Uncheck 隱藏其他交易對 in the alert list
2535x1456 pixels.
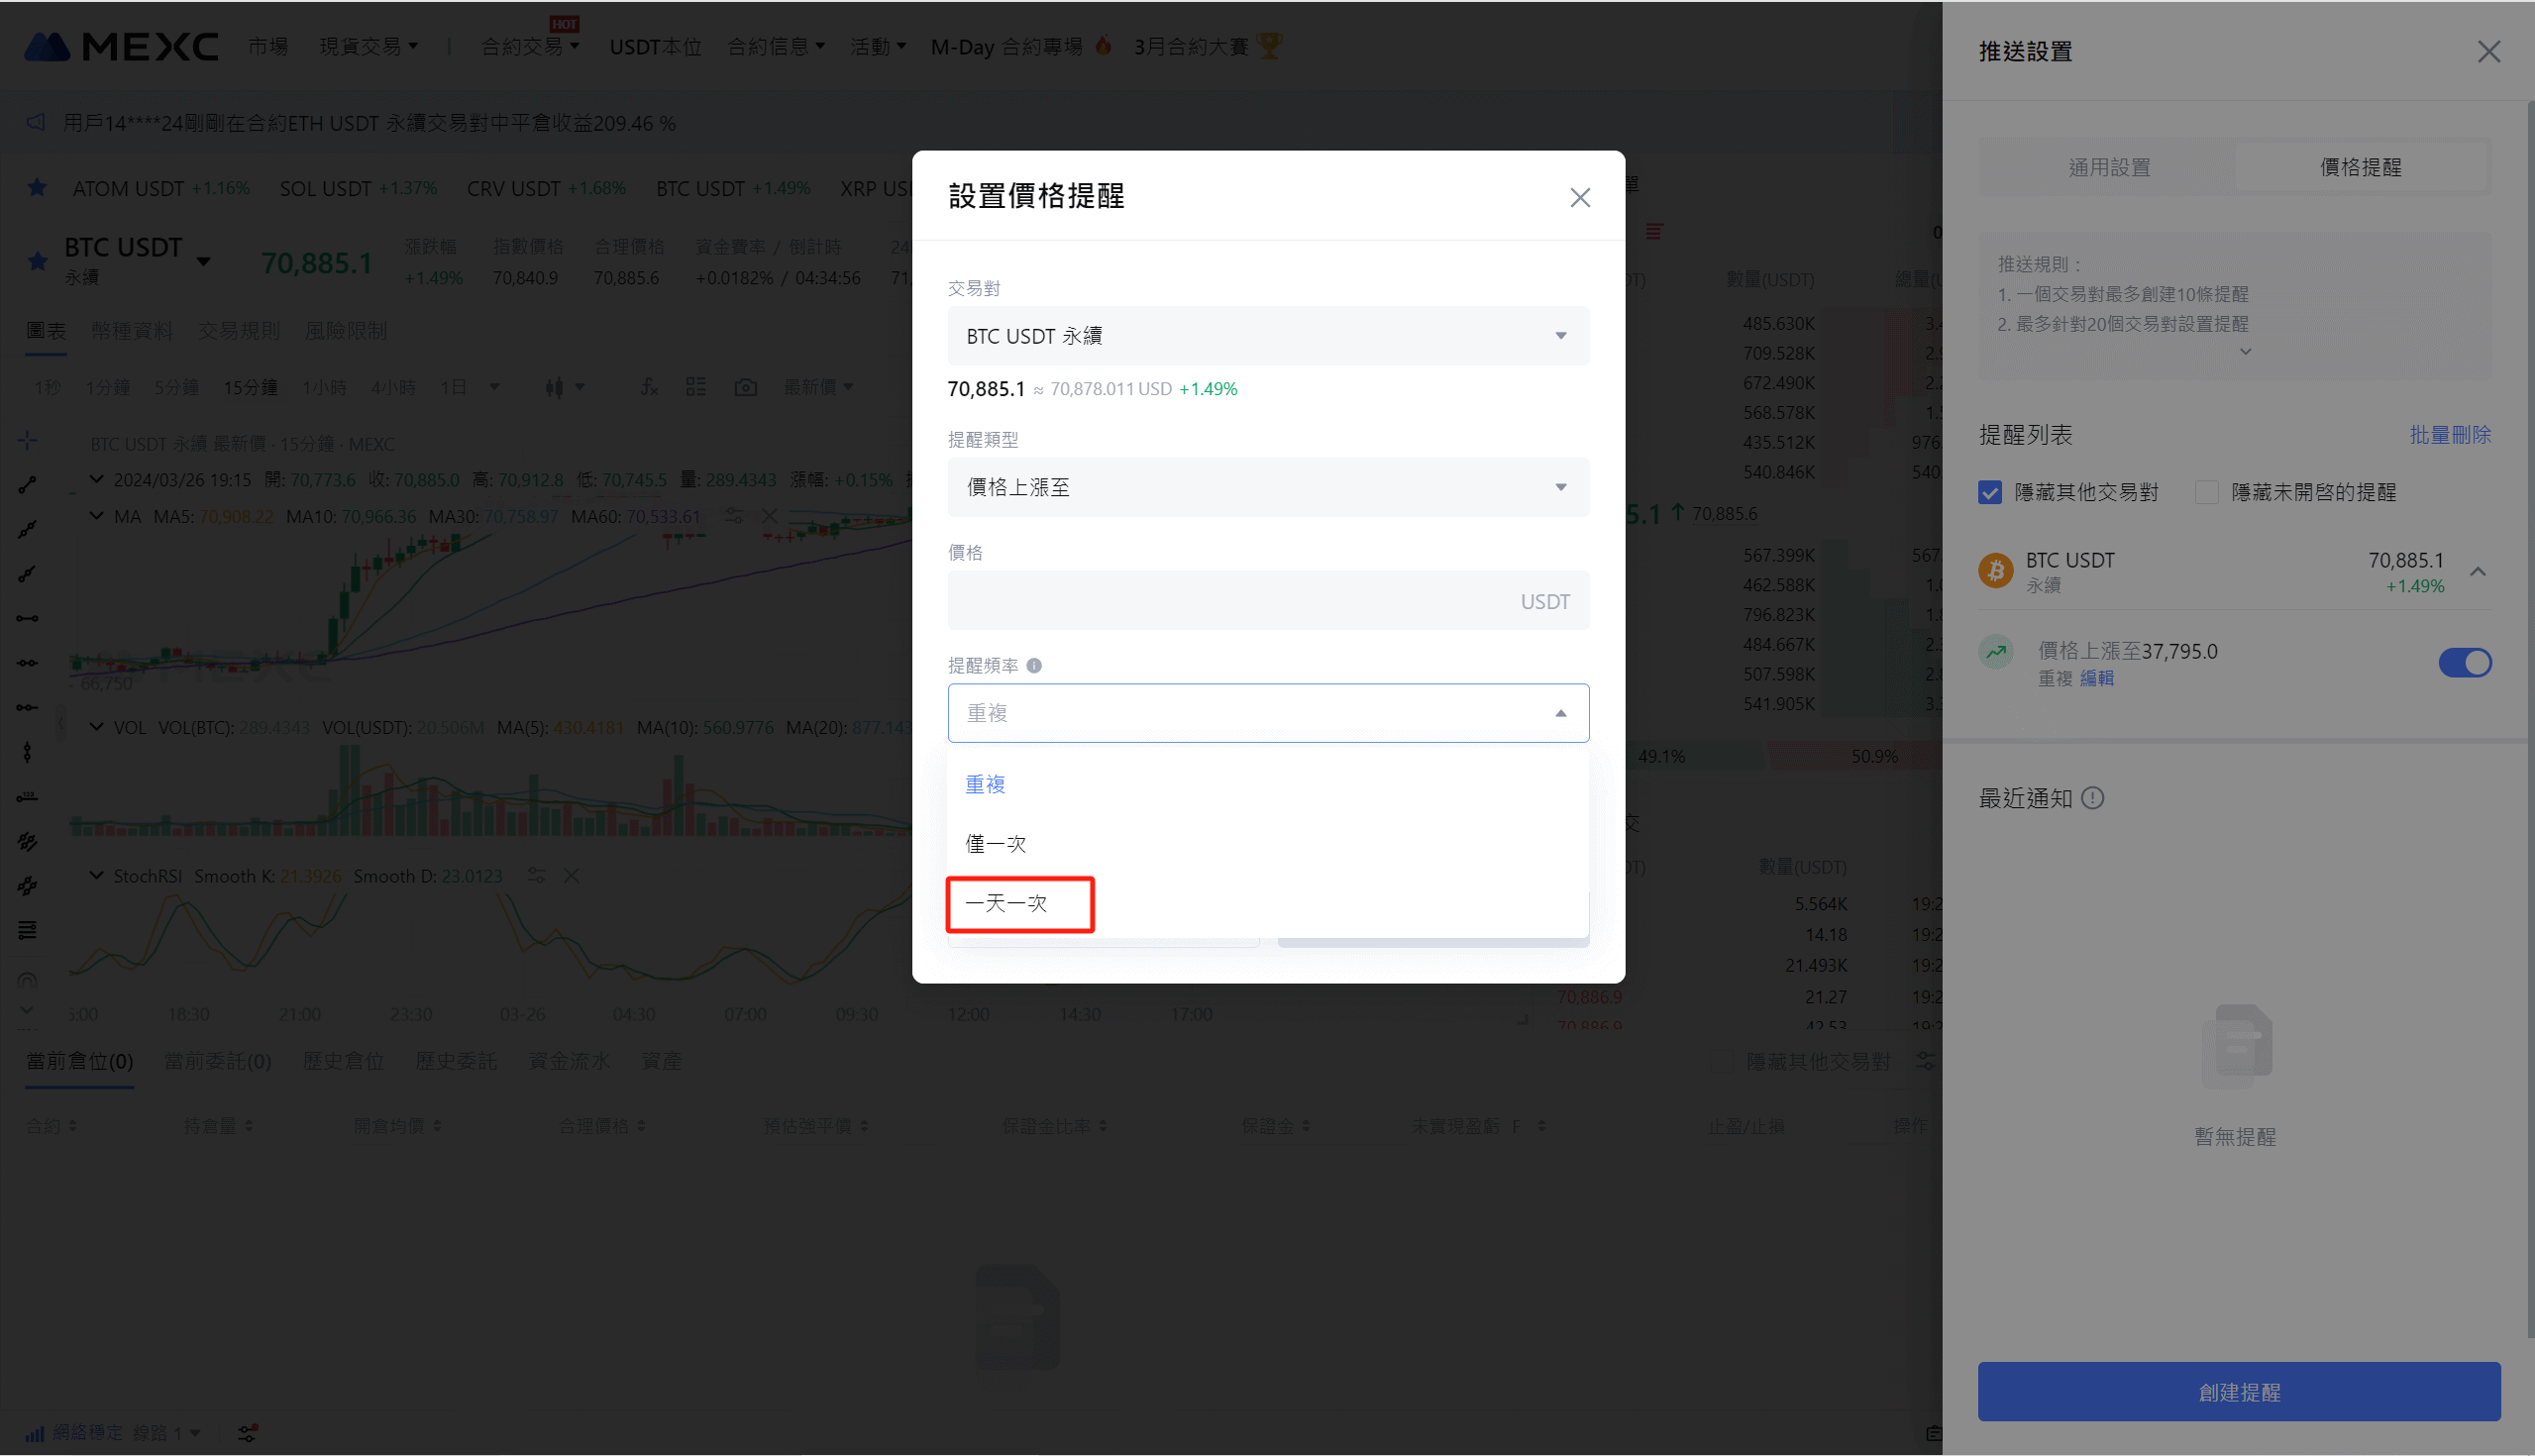1990,492
